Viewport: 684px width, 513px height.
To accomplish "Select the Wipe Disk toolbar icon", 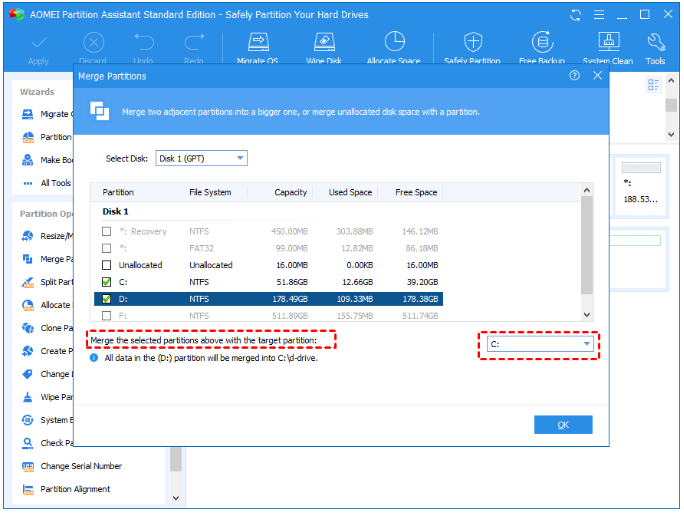I will [x=324, y=48].
